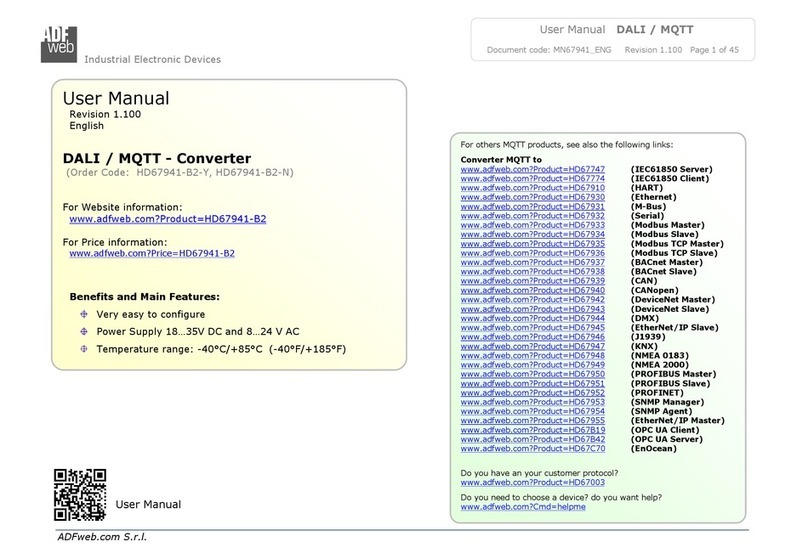
Task: Click the Power Supply 18…35V DC feature line
Action: 198,332
